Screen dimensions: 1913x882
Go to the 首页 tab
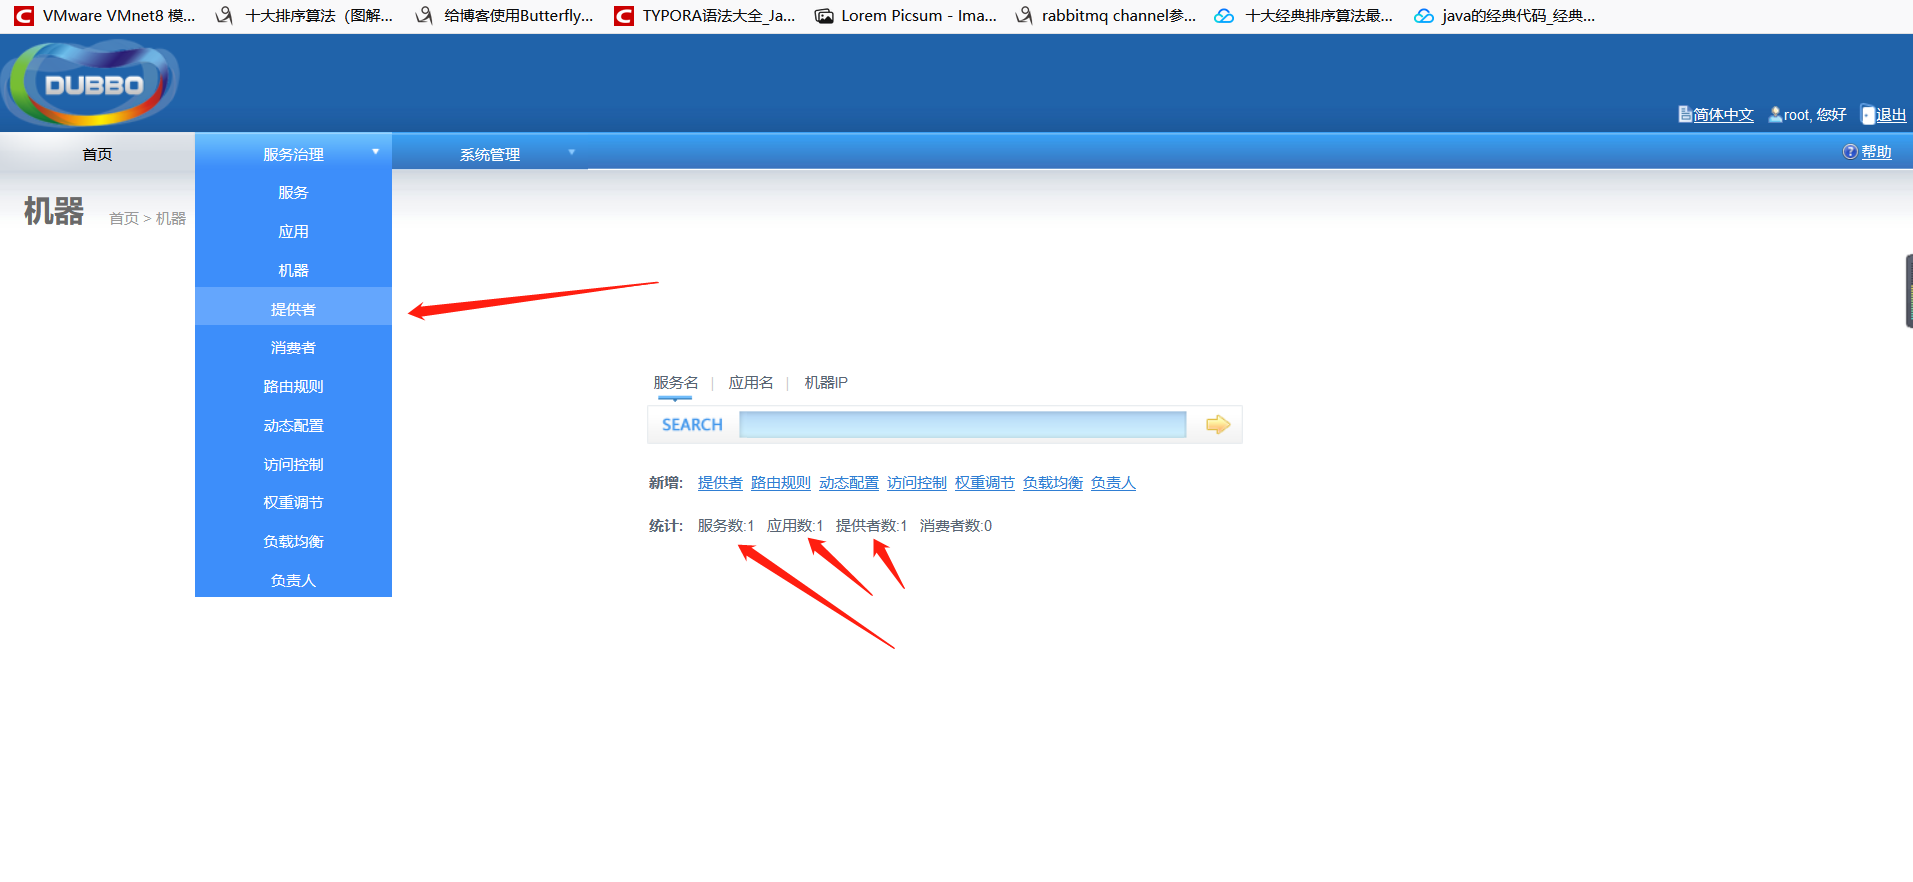[x=97, y=154]
